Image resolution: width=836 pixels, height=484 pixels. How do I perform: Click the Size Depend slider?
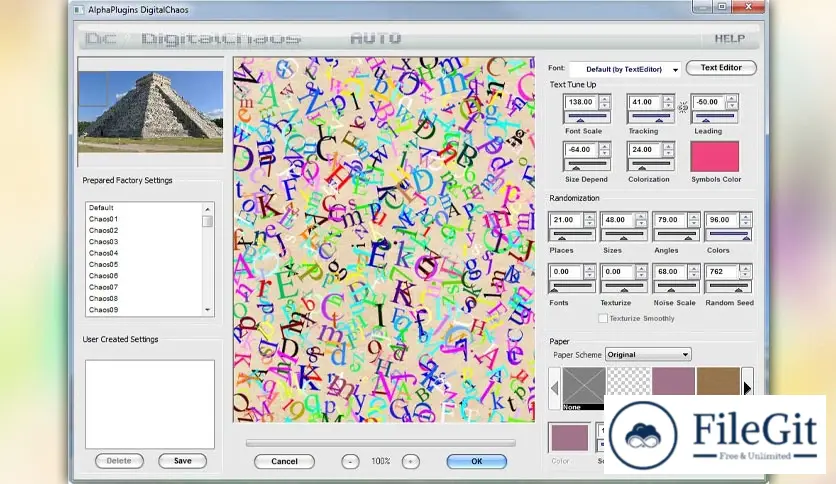click(586, 165)
